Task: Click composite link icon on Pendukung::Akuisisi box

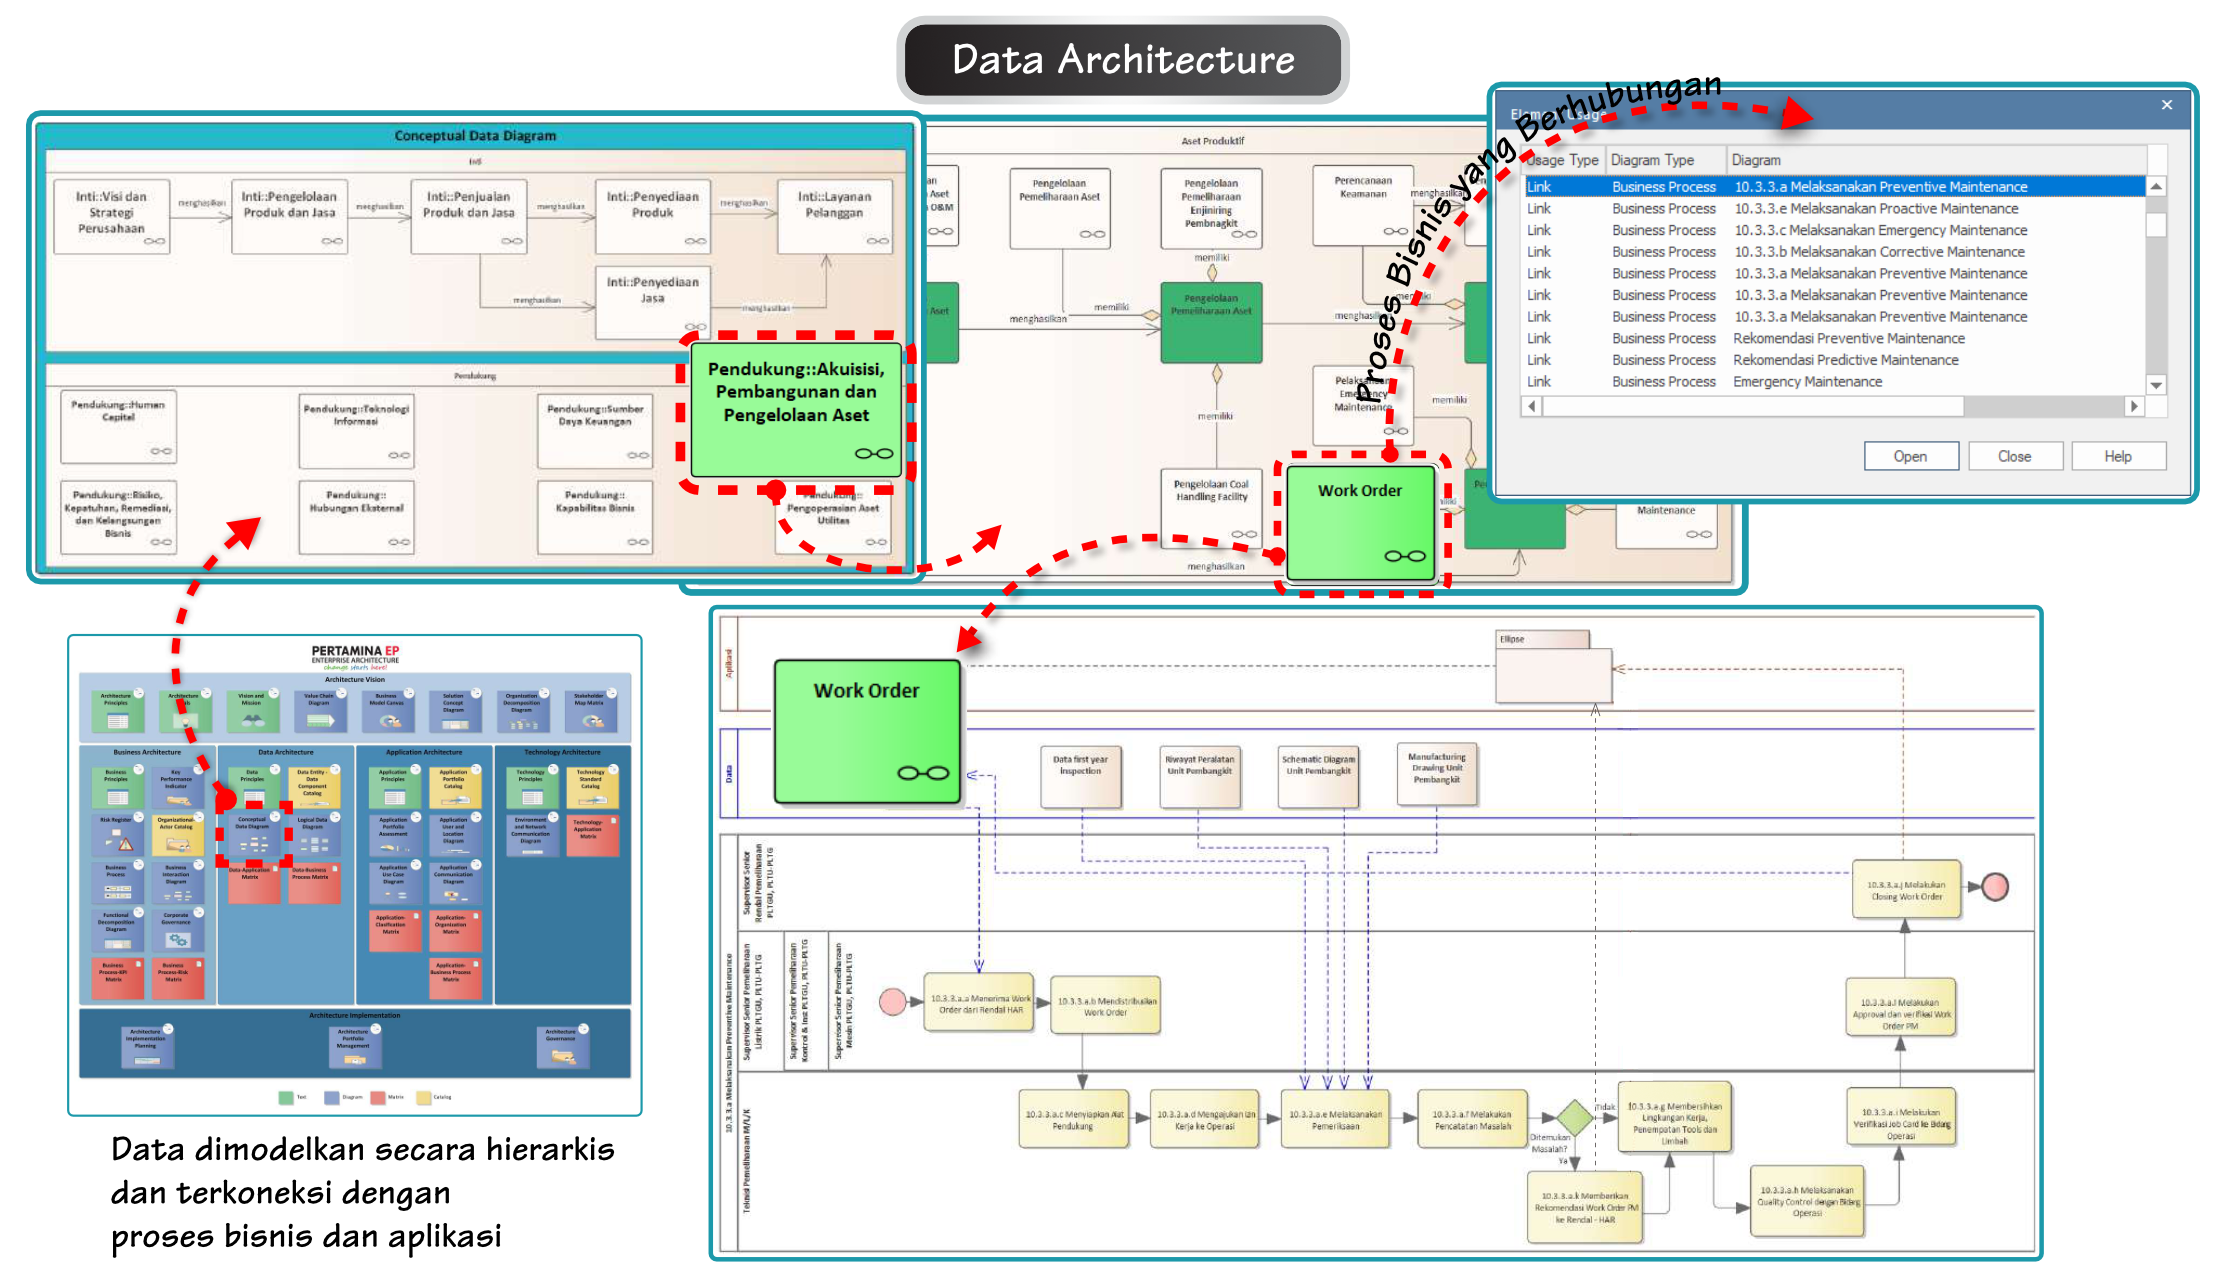Action: pyautogui.click(x=874, y=454)
